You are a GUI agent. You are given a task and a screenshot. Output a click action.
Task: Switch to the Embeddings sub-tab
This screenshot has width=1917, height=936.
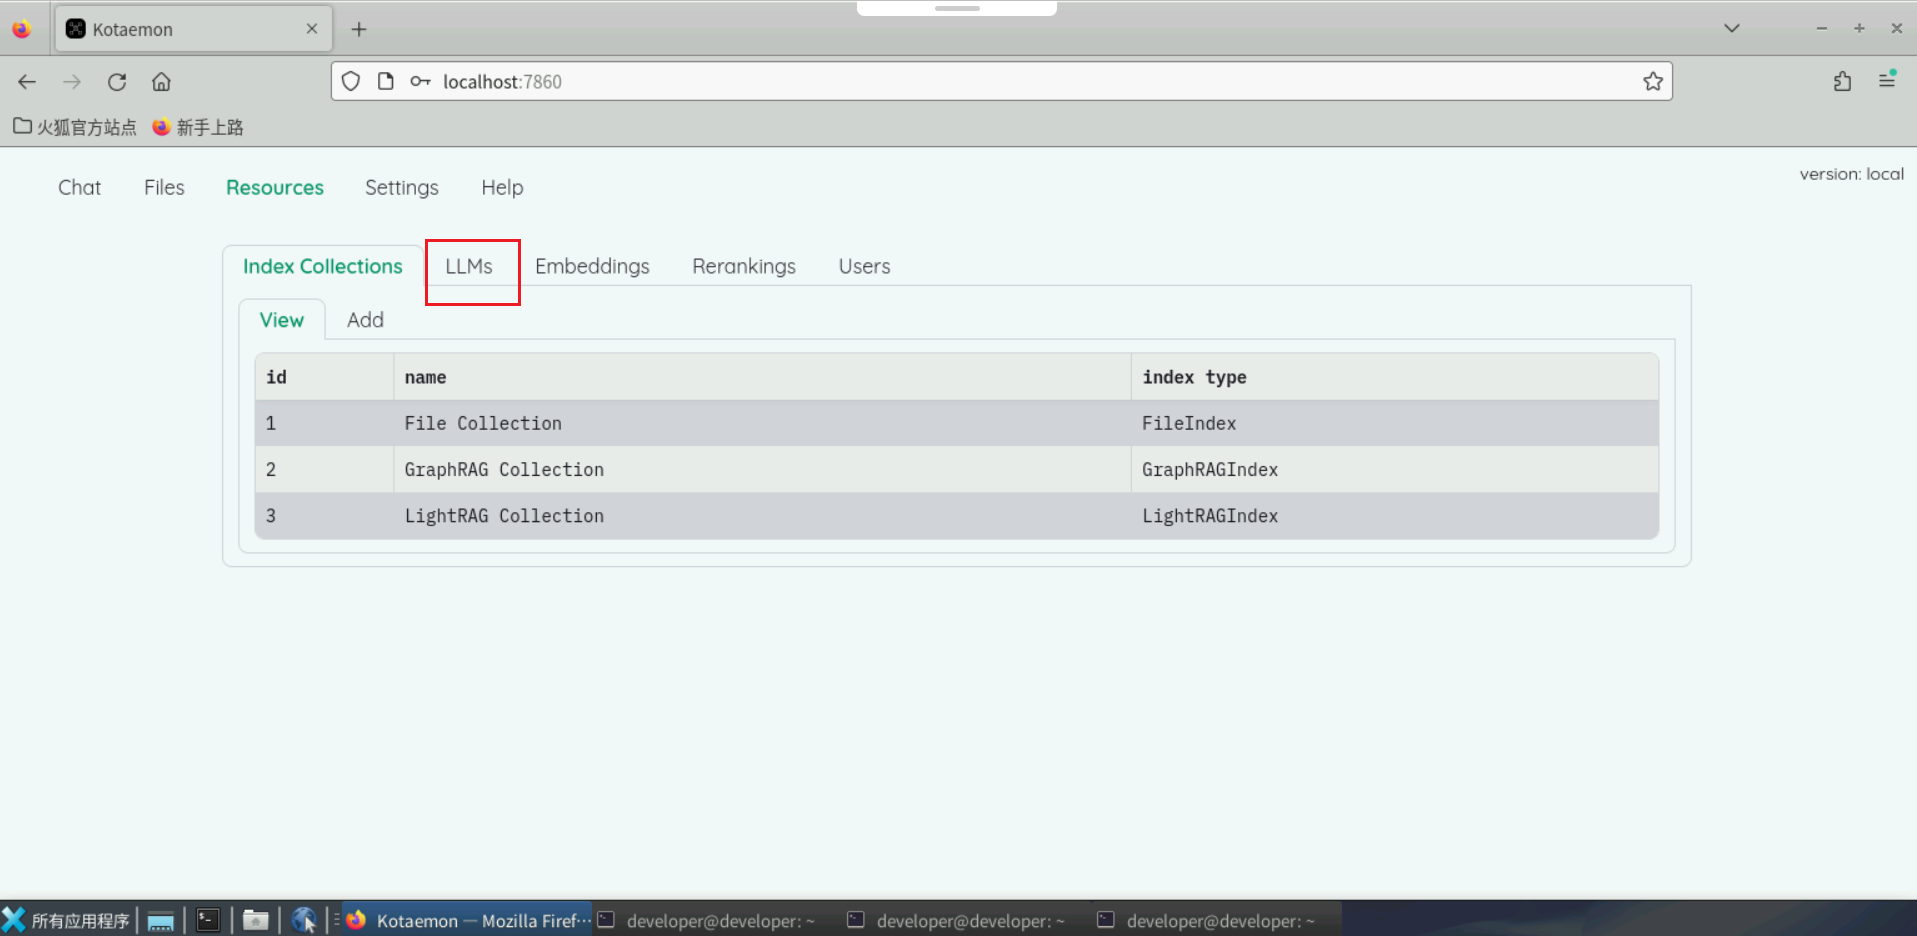click(592, 266)
